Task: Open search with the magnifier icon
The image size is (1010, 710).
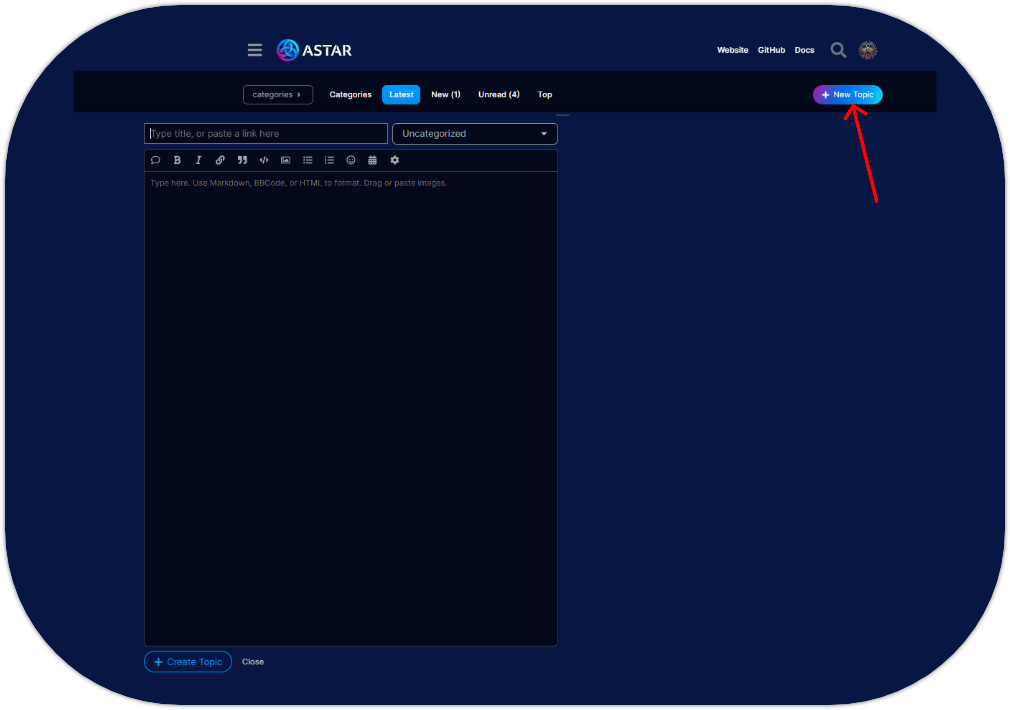Action: 838,50
